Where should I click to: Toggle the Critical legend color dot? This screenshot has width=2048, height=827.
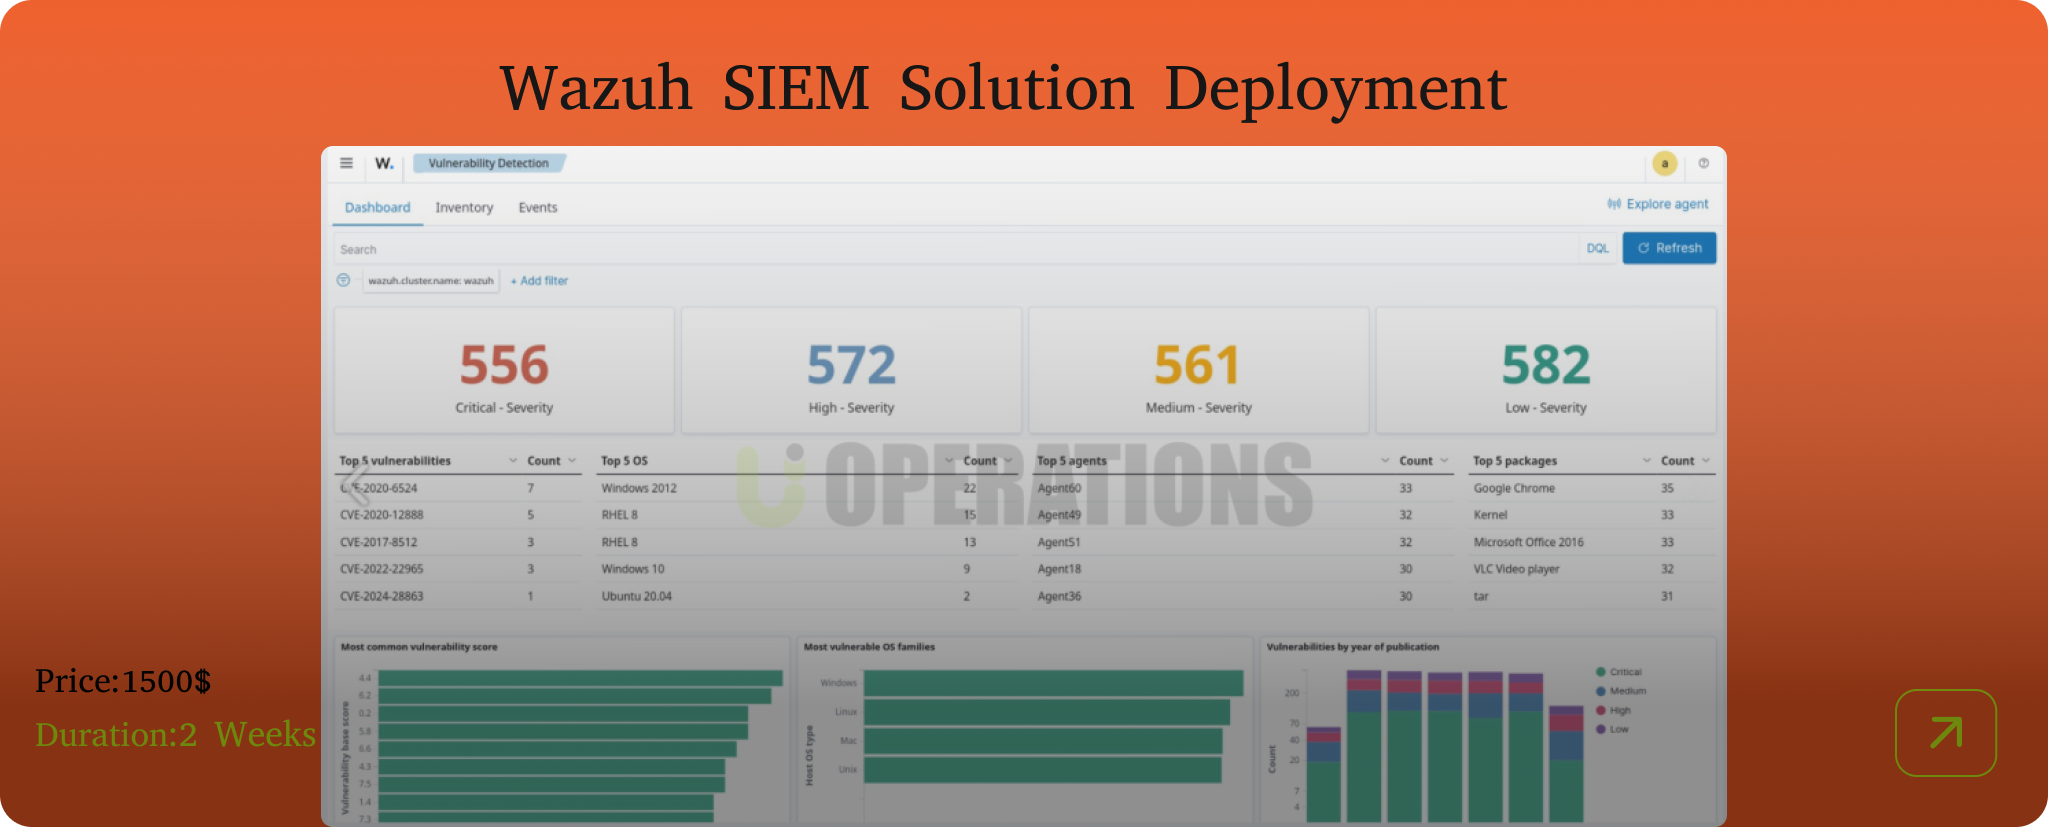click(1601, 672)
